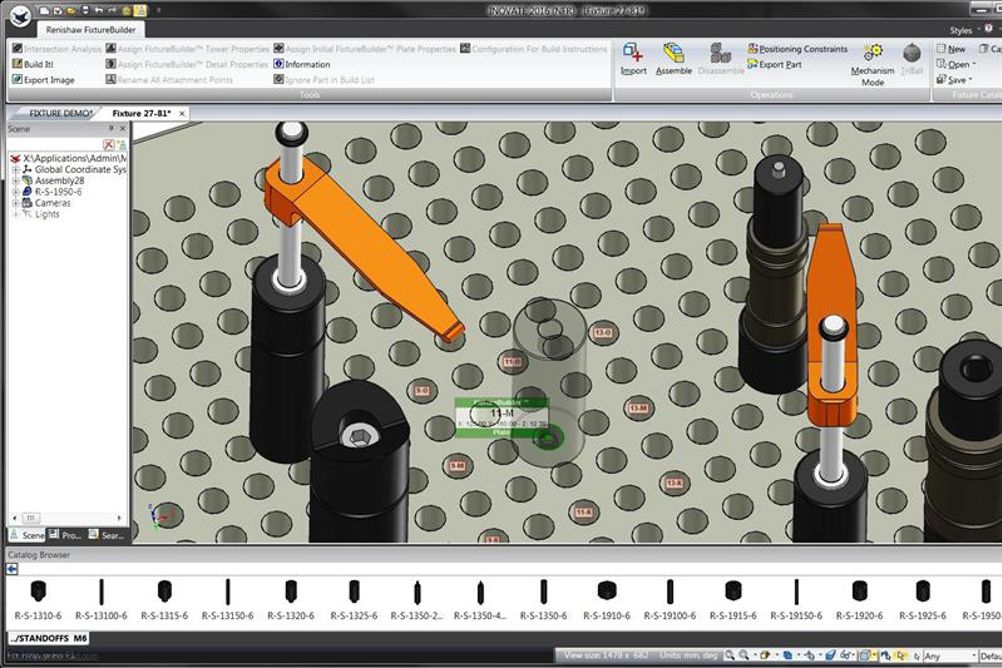Screen dimensions: 1002x668
Task: Click the Assemble button
Action: 674,59
